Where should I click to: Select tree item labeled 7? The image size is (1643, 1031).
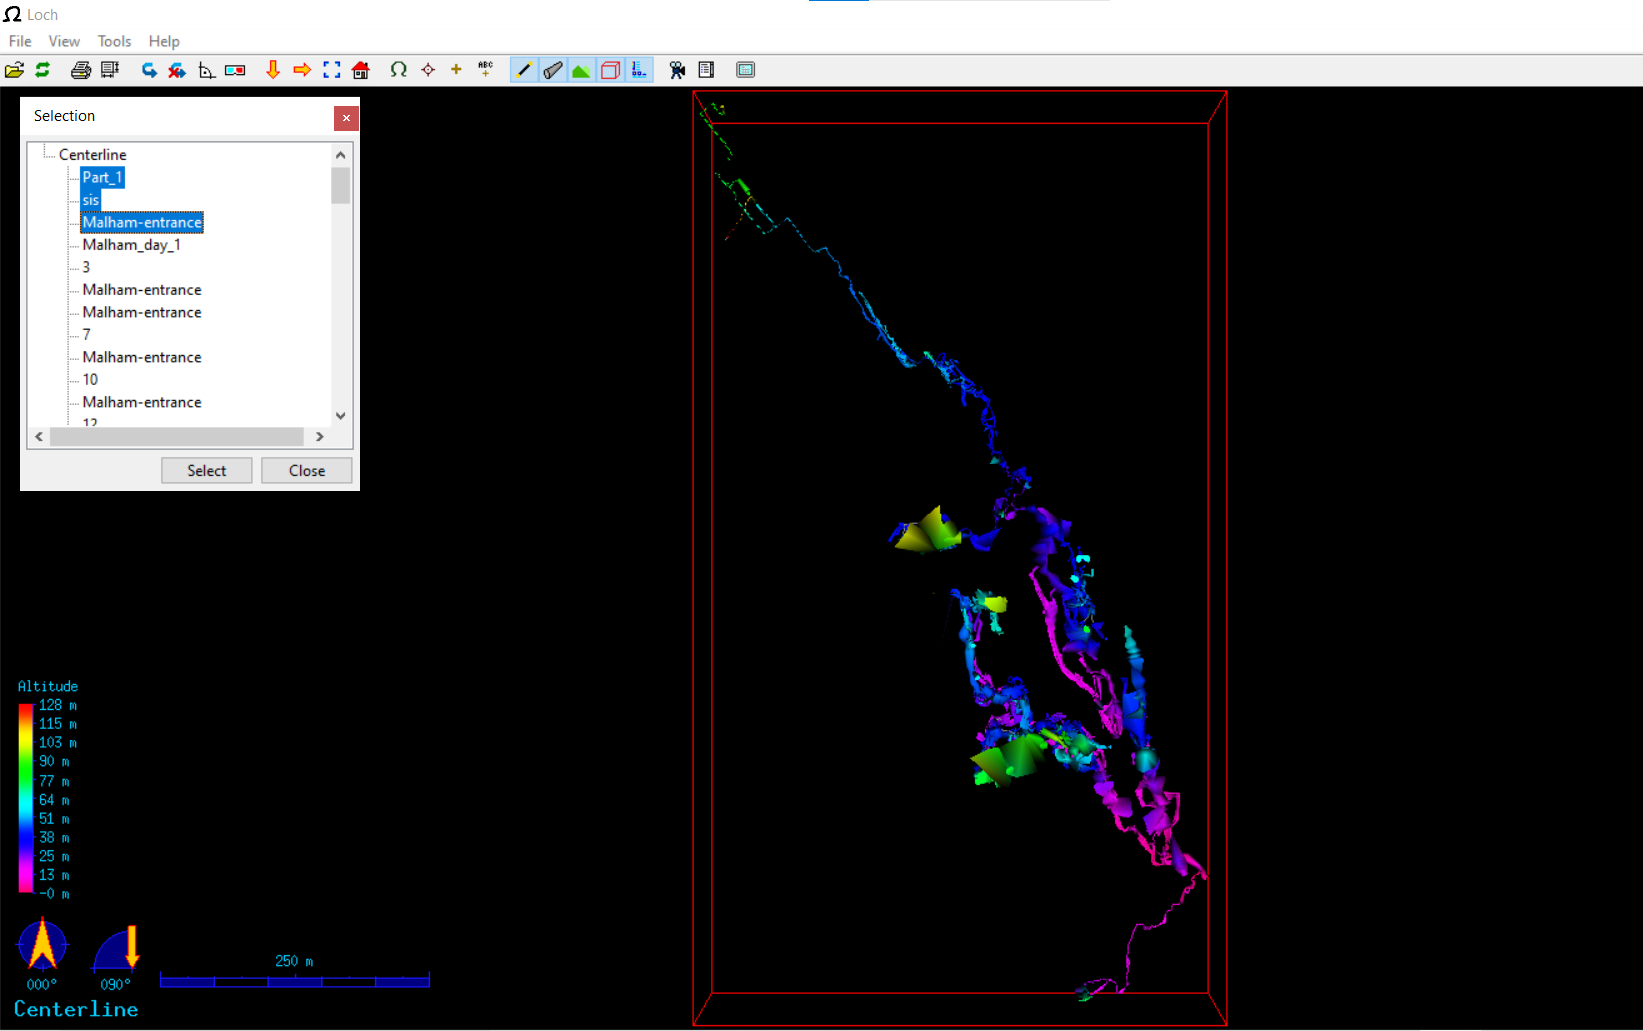click(x=86, y=335)
